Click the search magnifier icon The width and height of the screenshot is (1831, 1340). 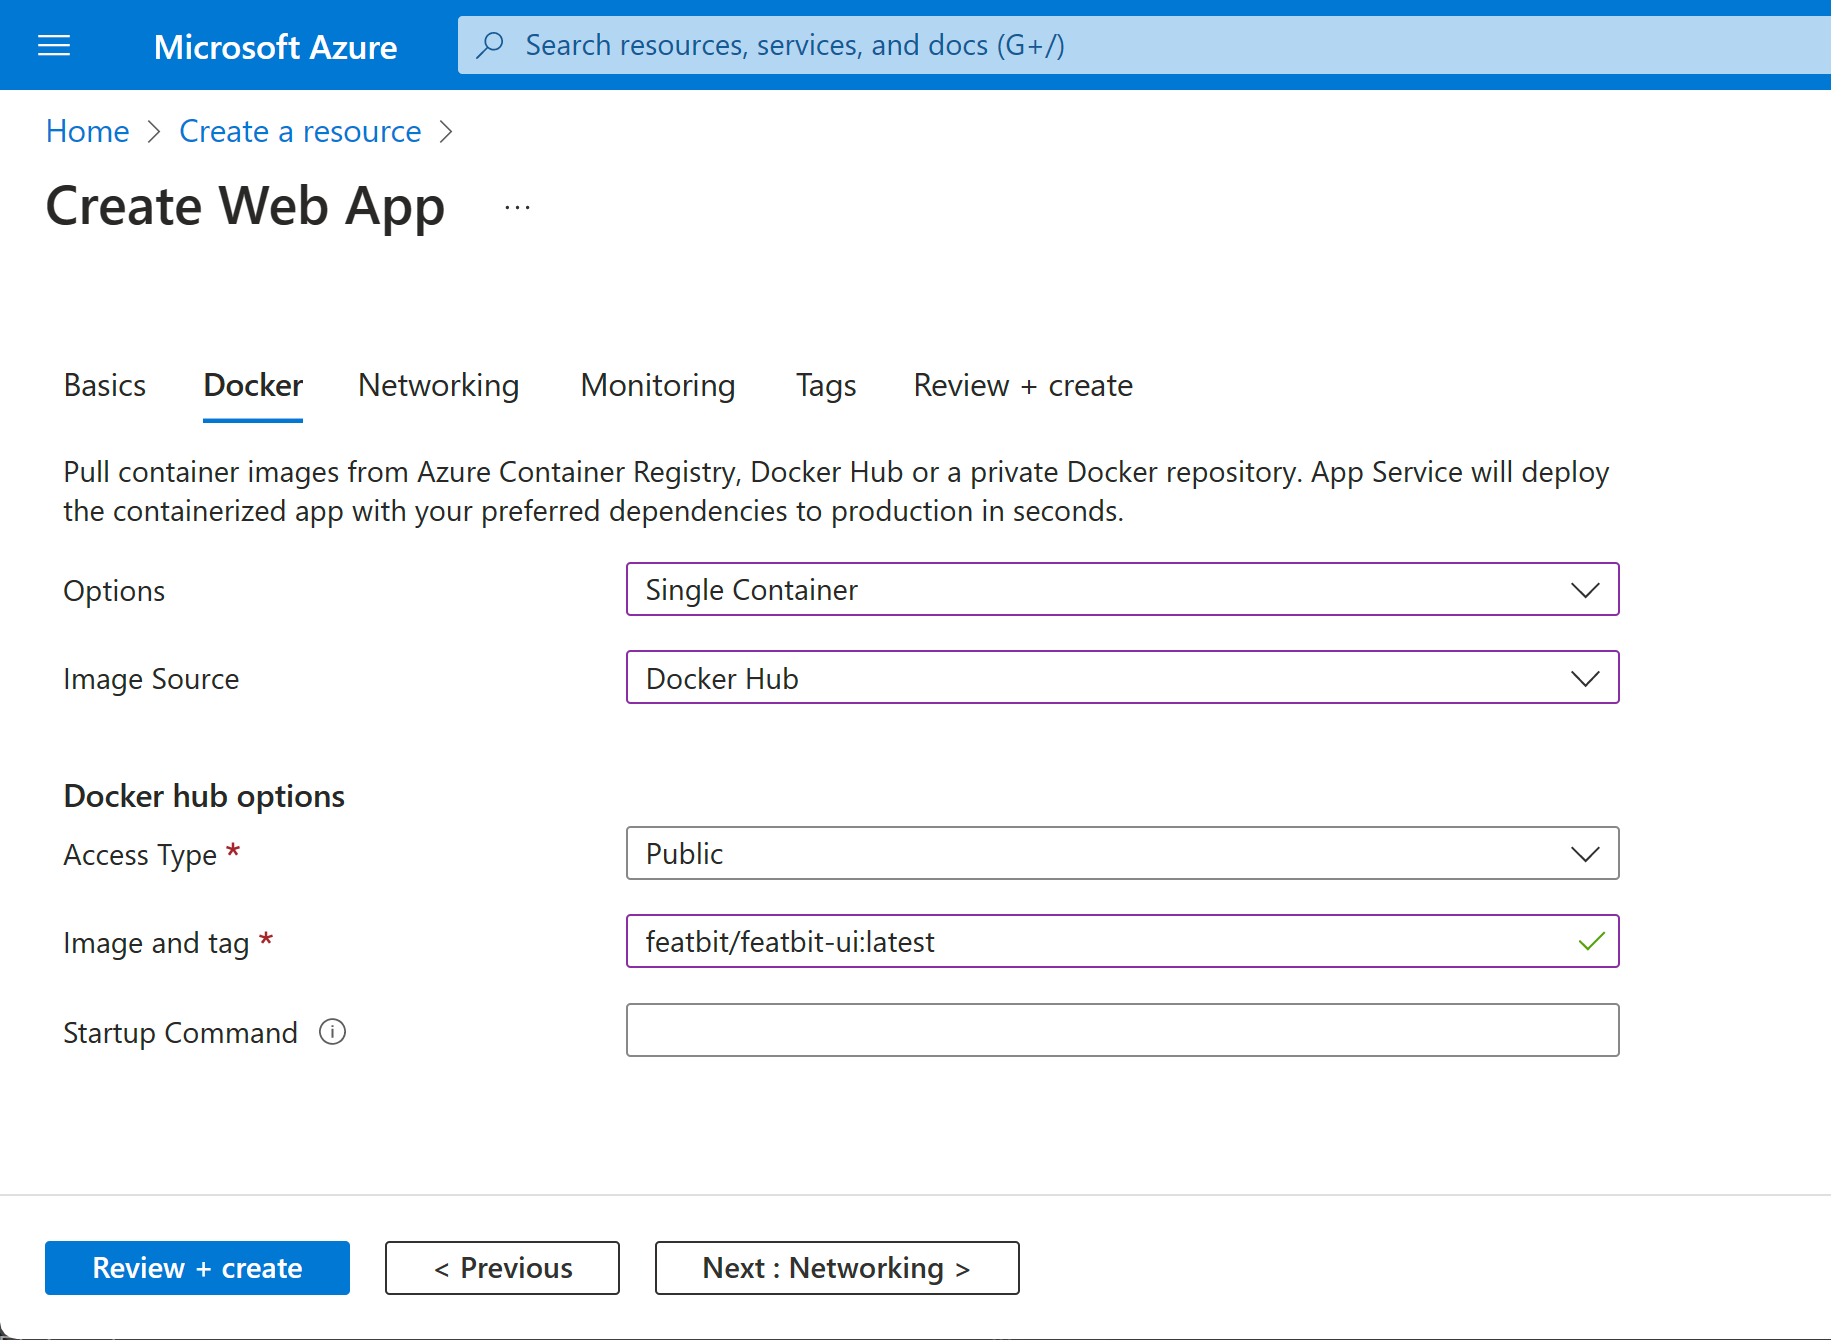click(x=490, y=45)
